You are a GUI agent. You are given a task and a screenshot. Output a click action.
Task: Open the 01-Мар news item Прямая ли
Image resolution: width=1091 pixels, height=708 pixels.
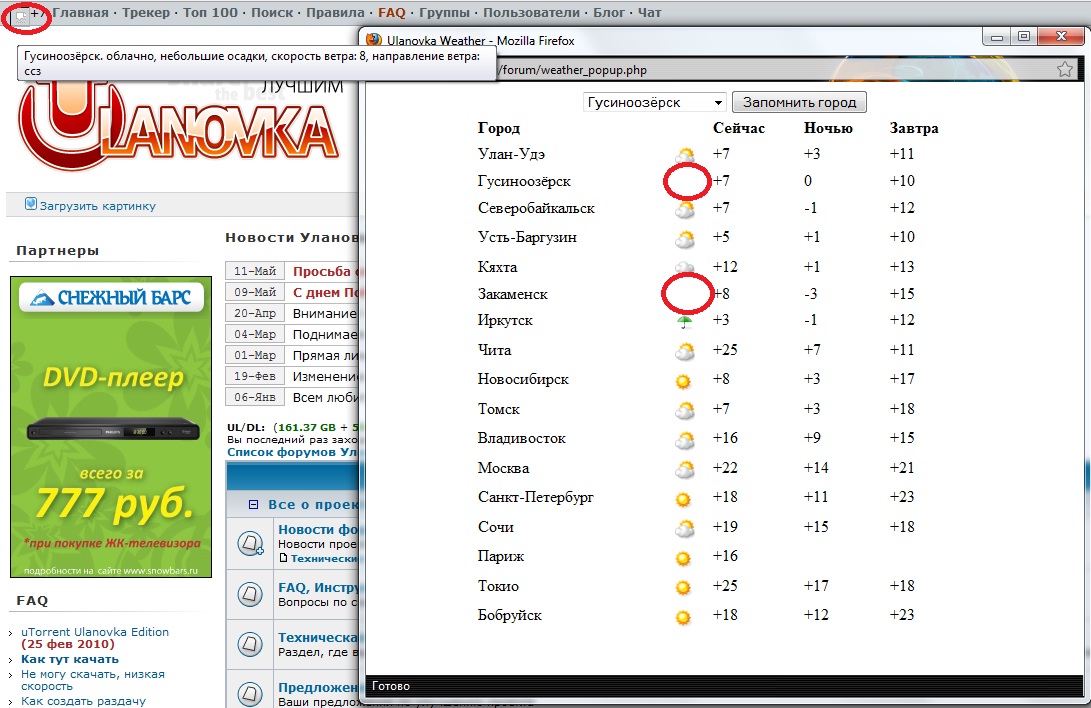(324, 355)
